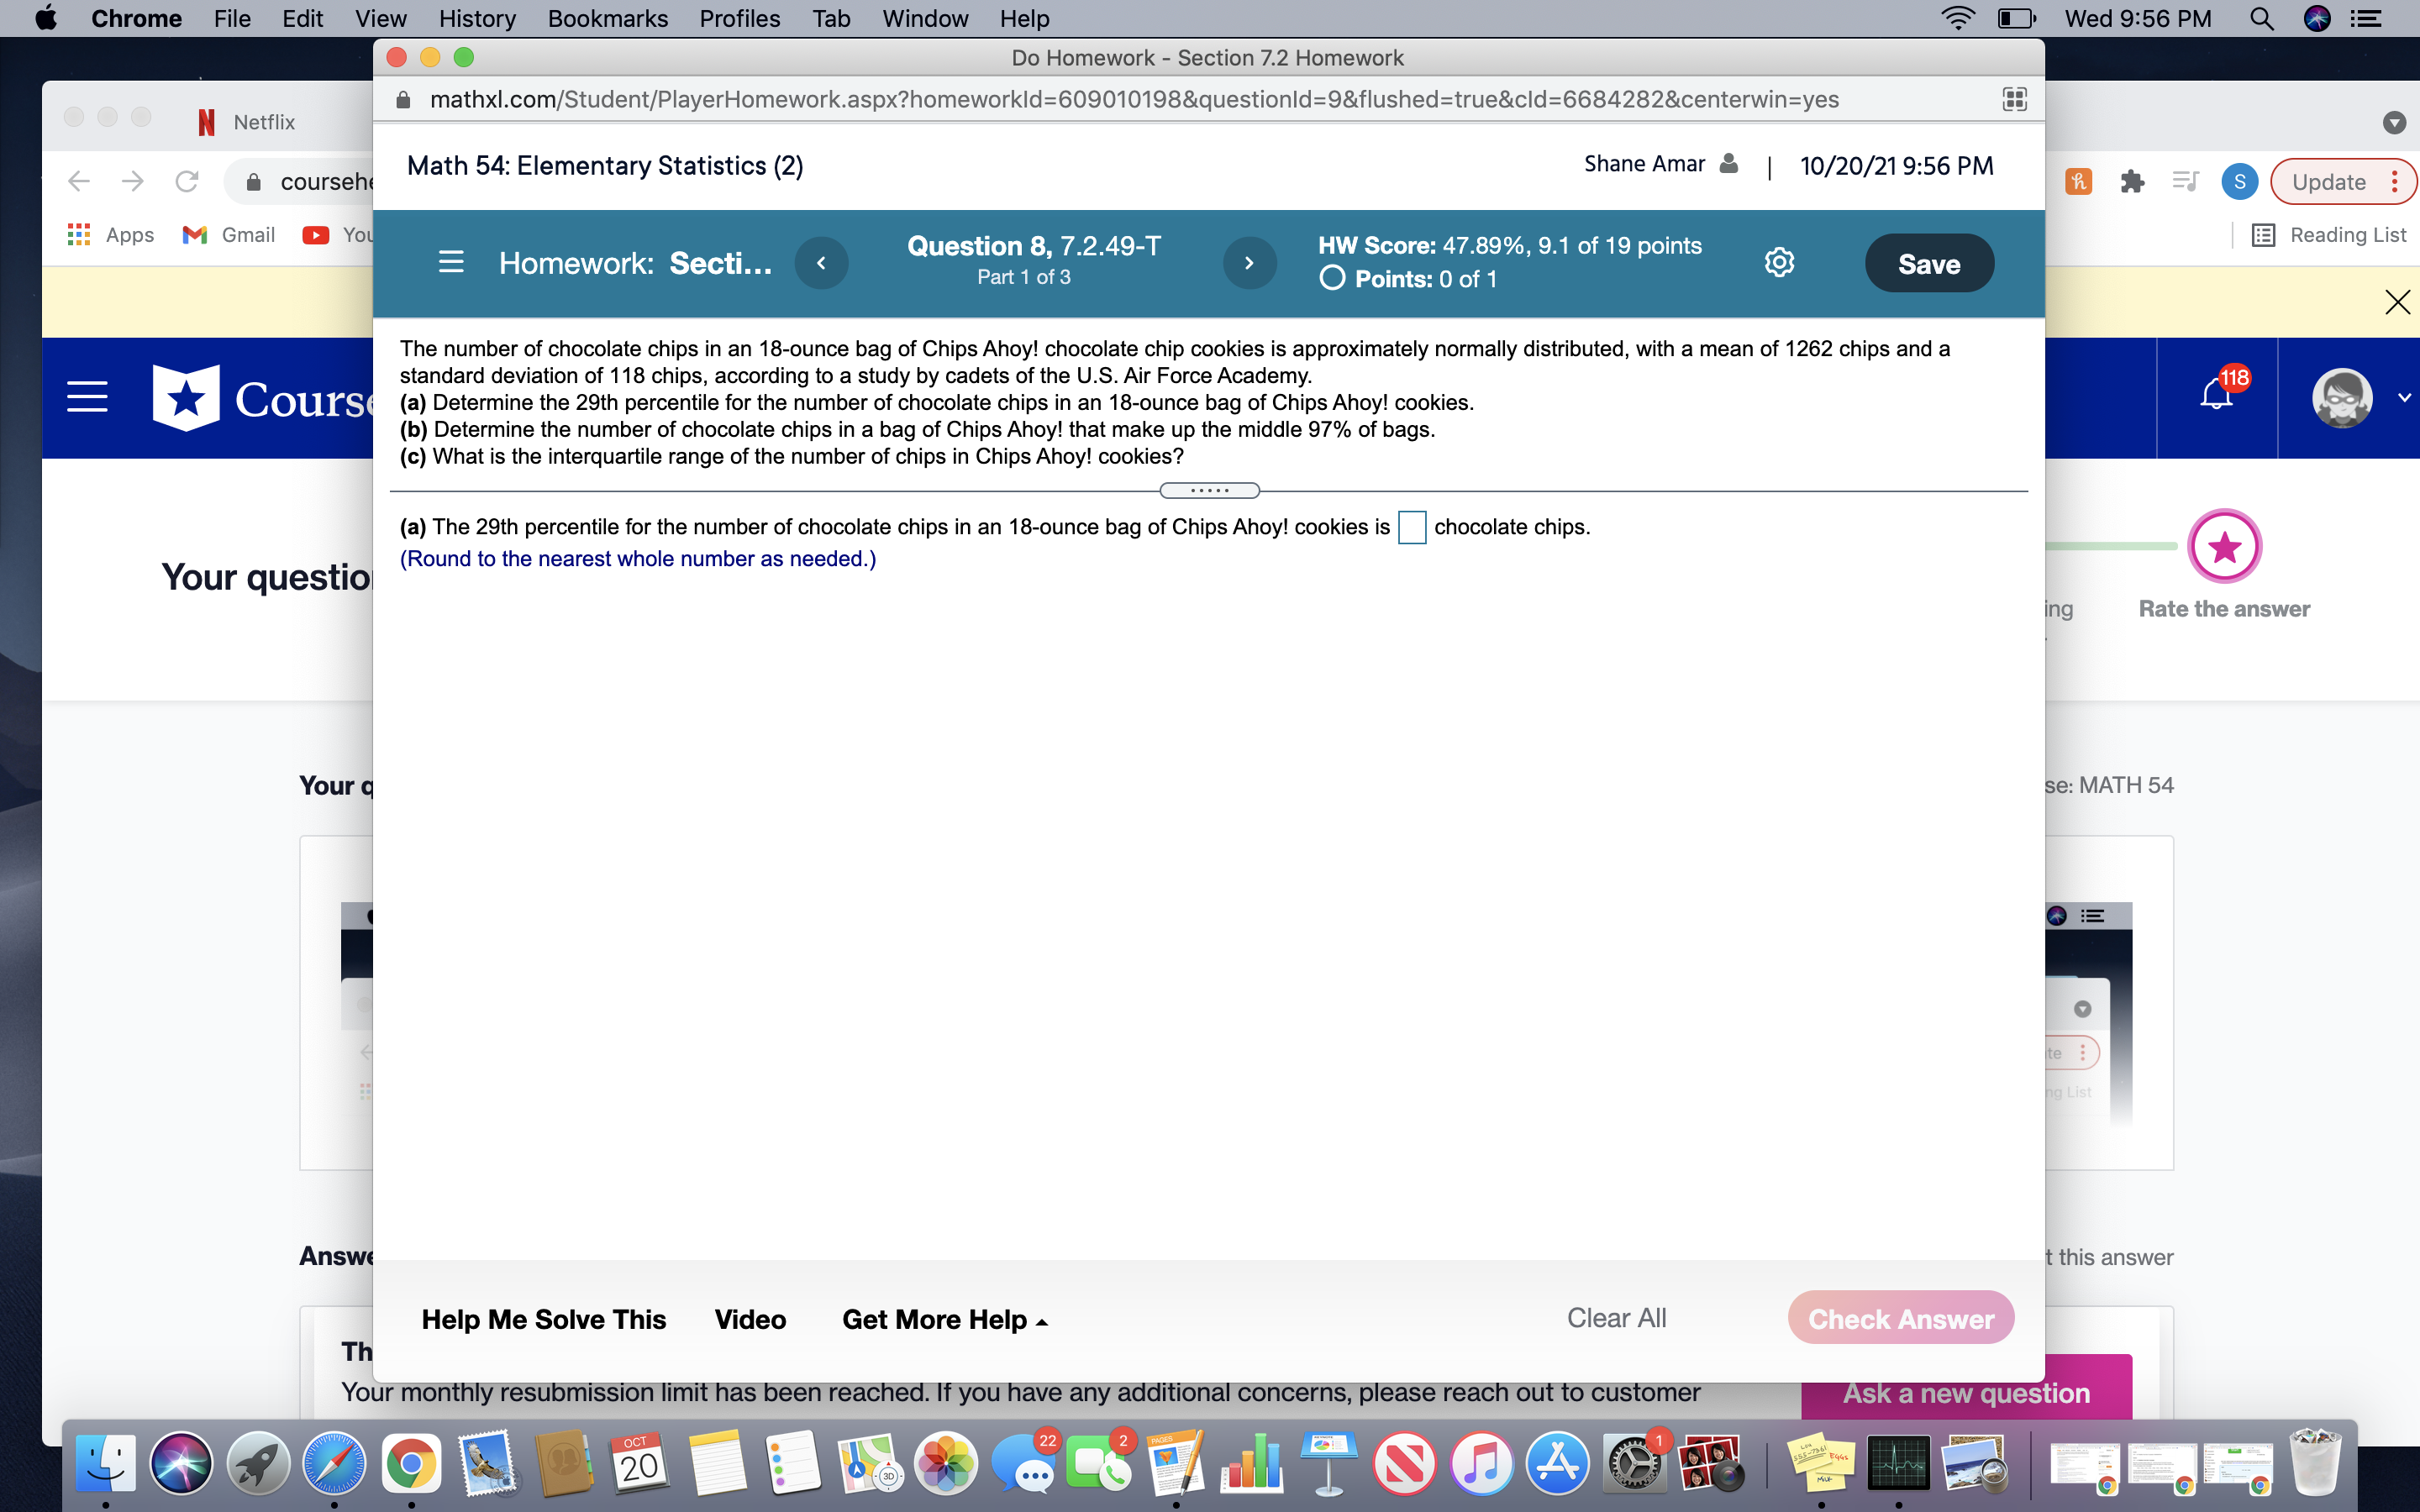Select the Points radio circle

(1331, 279)
